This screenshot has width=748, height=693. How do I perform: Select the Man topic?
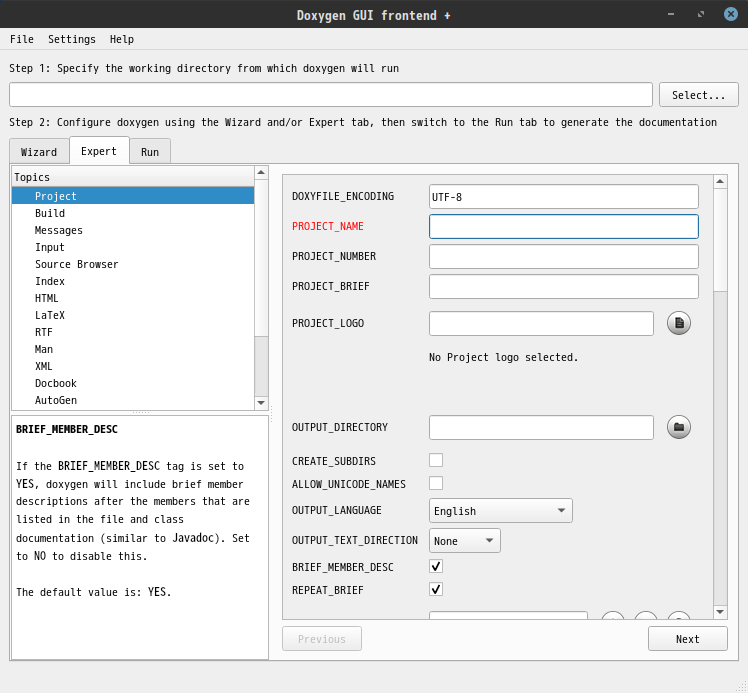coord(133,349)
